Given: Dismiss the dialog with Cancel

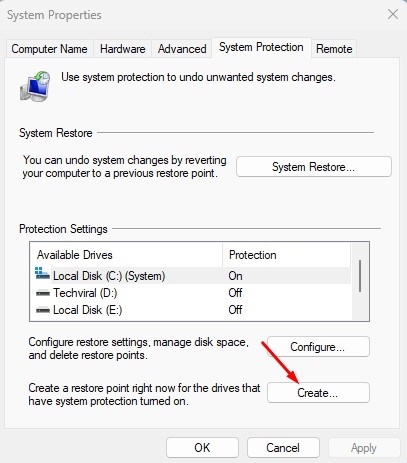Looking at the screenshot, I should point(283,448).
